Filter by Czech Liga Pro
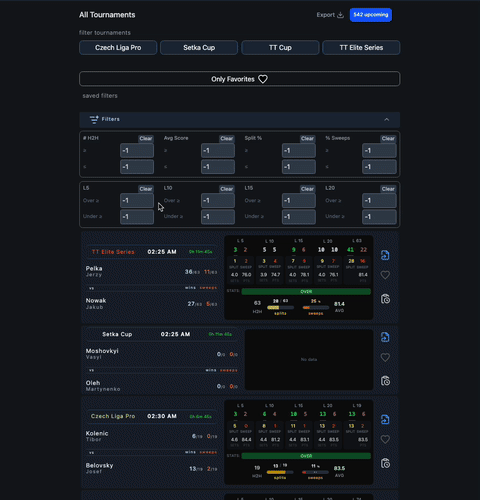480x500 pixels. (x=118, y=48)
